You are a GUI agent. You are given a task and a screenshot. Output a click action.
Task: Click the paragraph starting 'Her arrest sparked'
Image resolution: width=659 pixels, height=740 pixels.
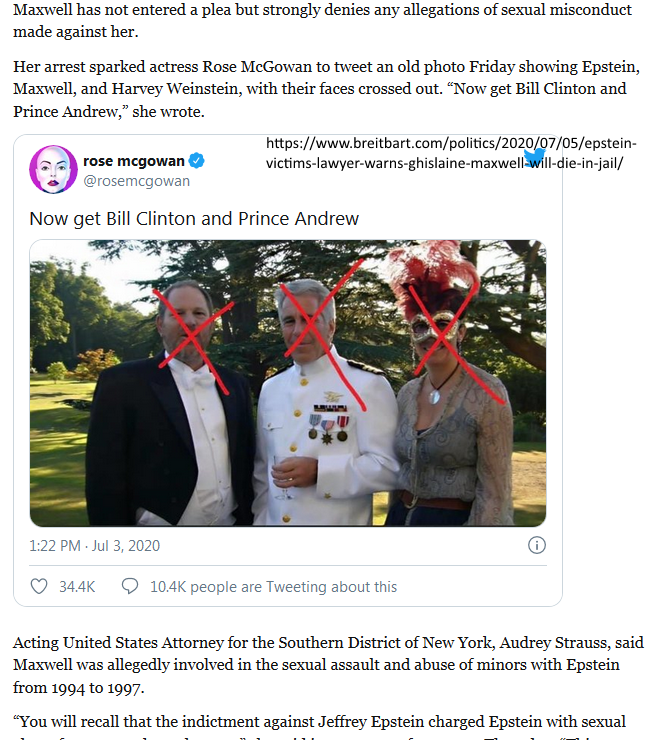[x=327, y=89]
